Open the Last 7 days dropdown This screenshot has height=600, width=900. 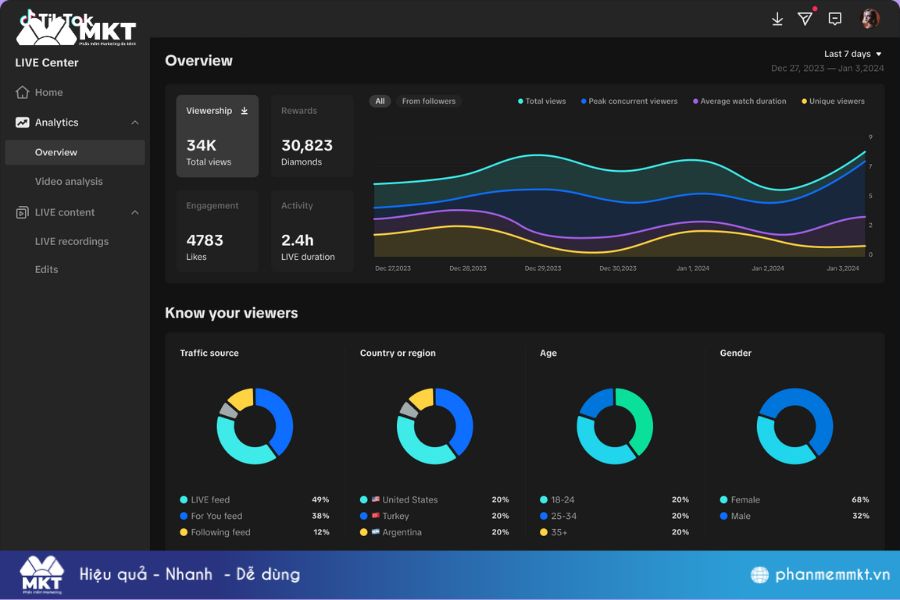(x=852, y=54)
